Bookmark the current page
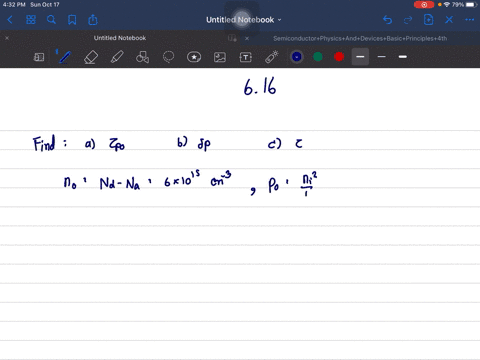 click(x=72, y=20)
